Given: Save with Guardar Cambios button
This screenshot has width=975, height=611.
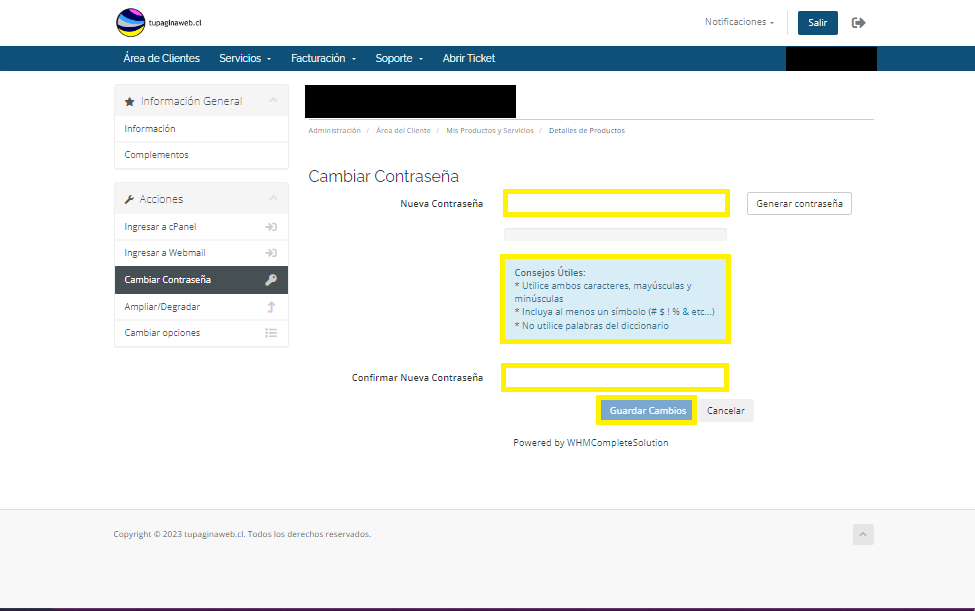Looking at the screenshot, I should [x=647, y=411].
